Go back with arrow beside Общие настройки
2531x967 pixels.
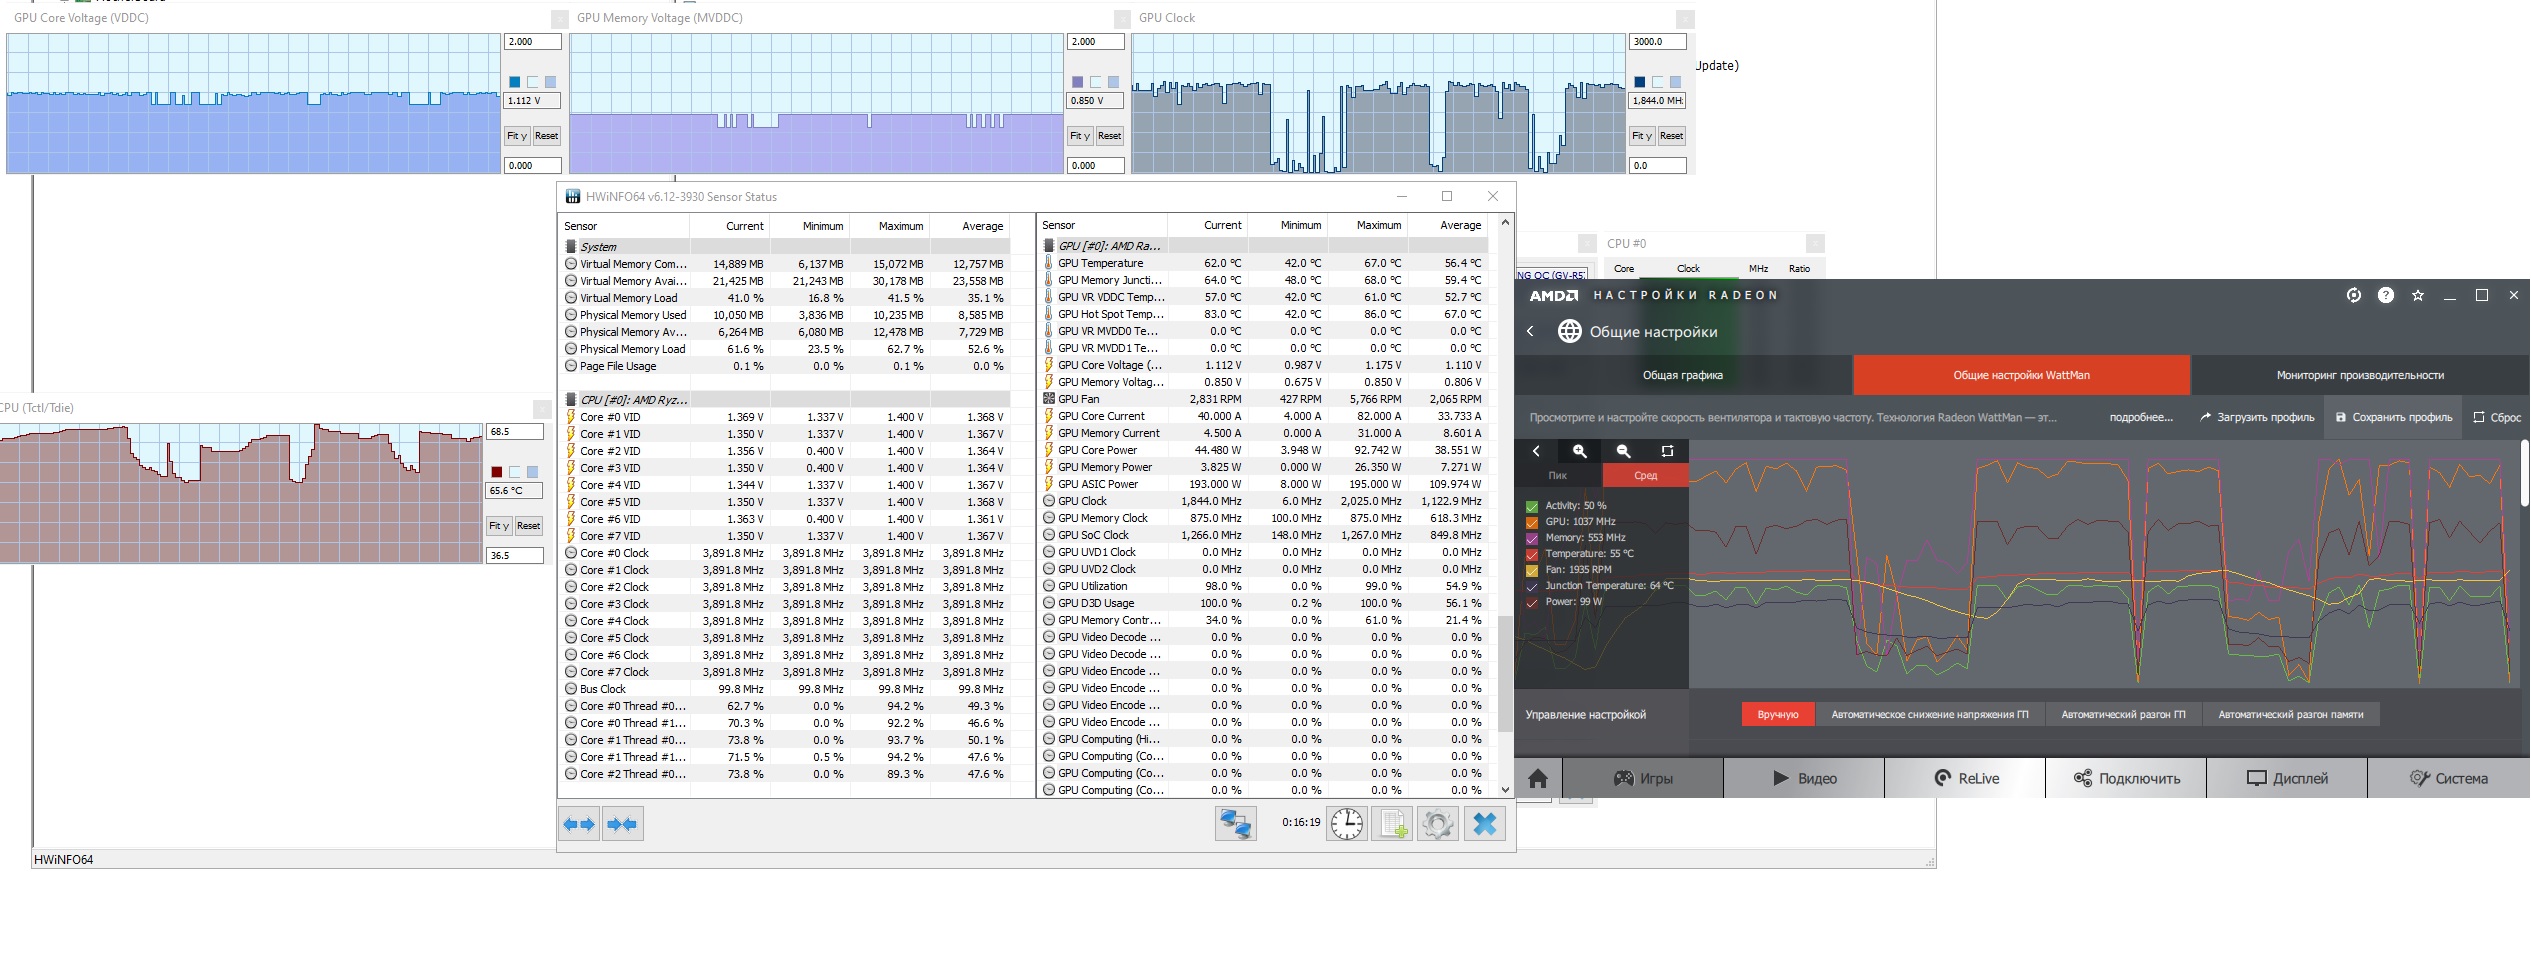coord(1530,331)
